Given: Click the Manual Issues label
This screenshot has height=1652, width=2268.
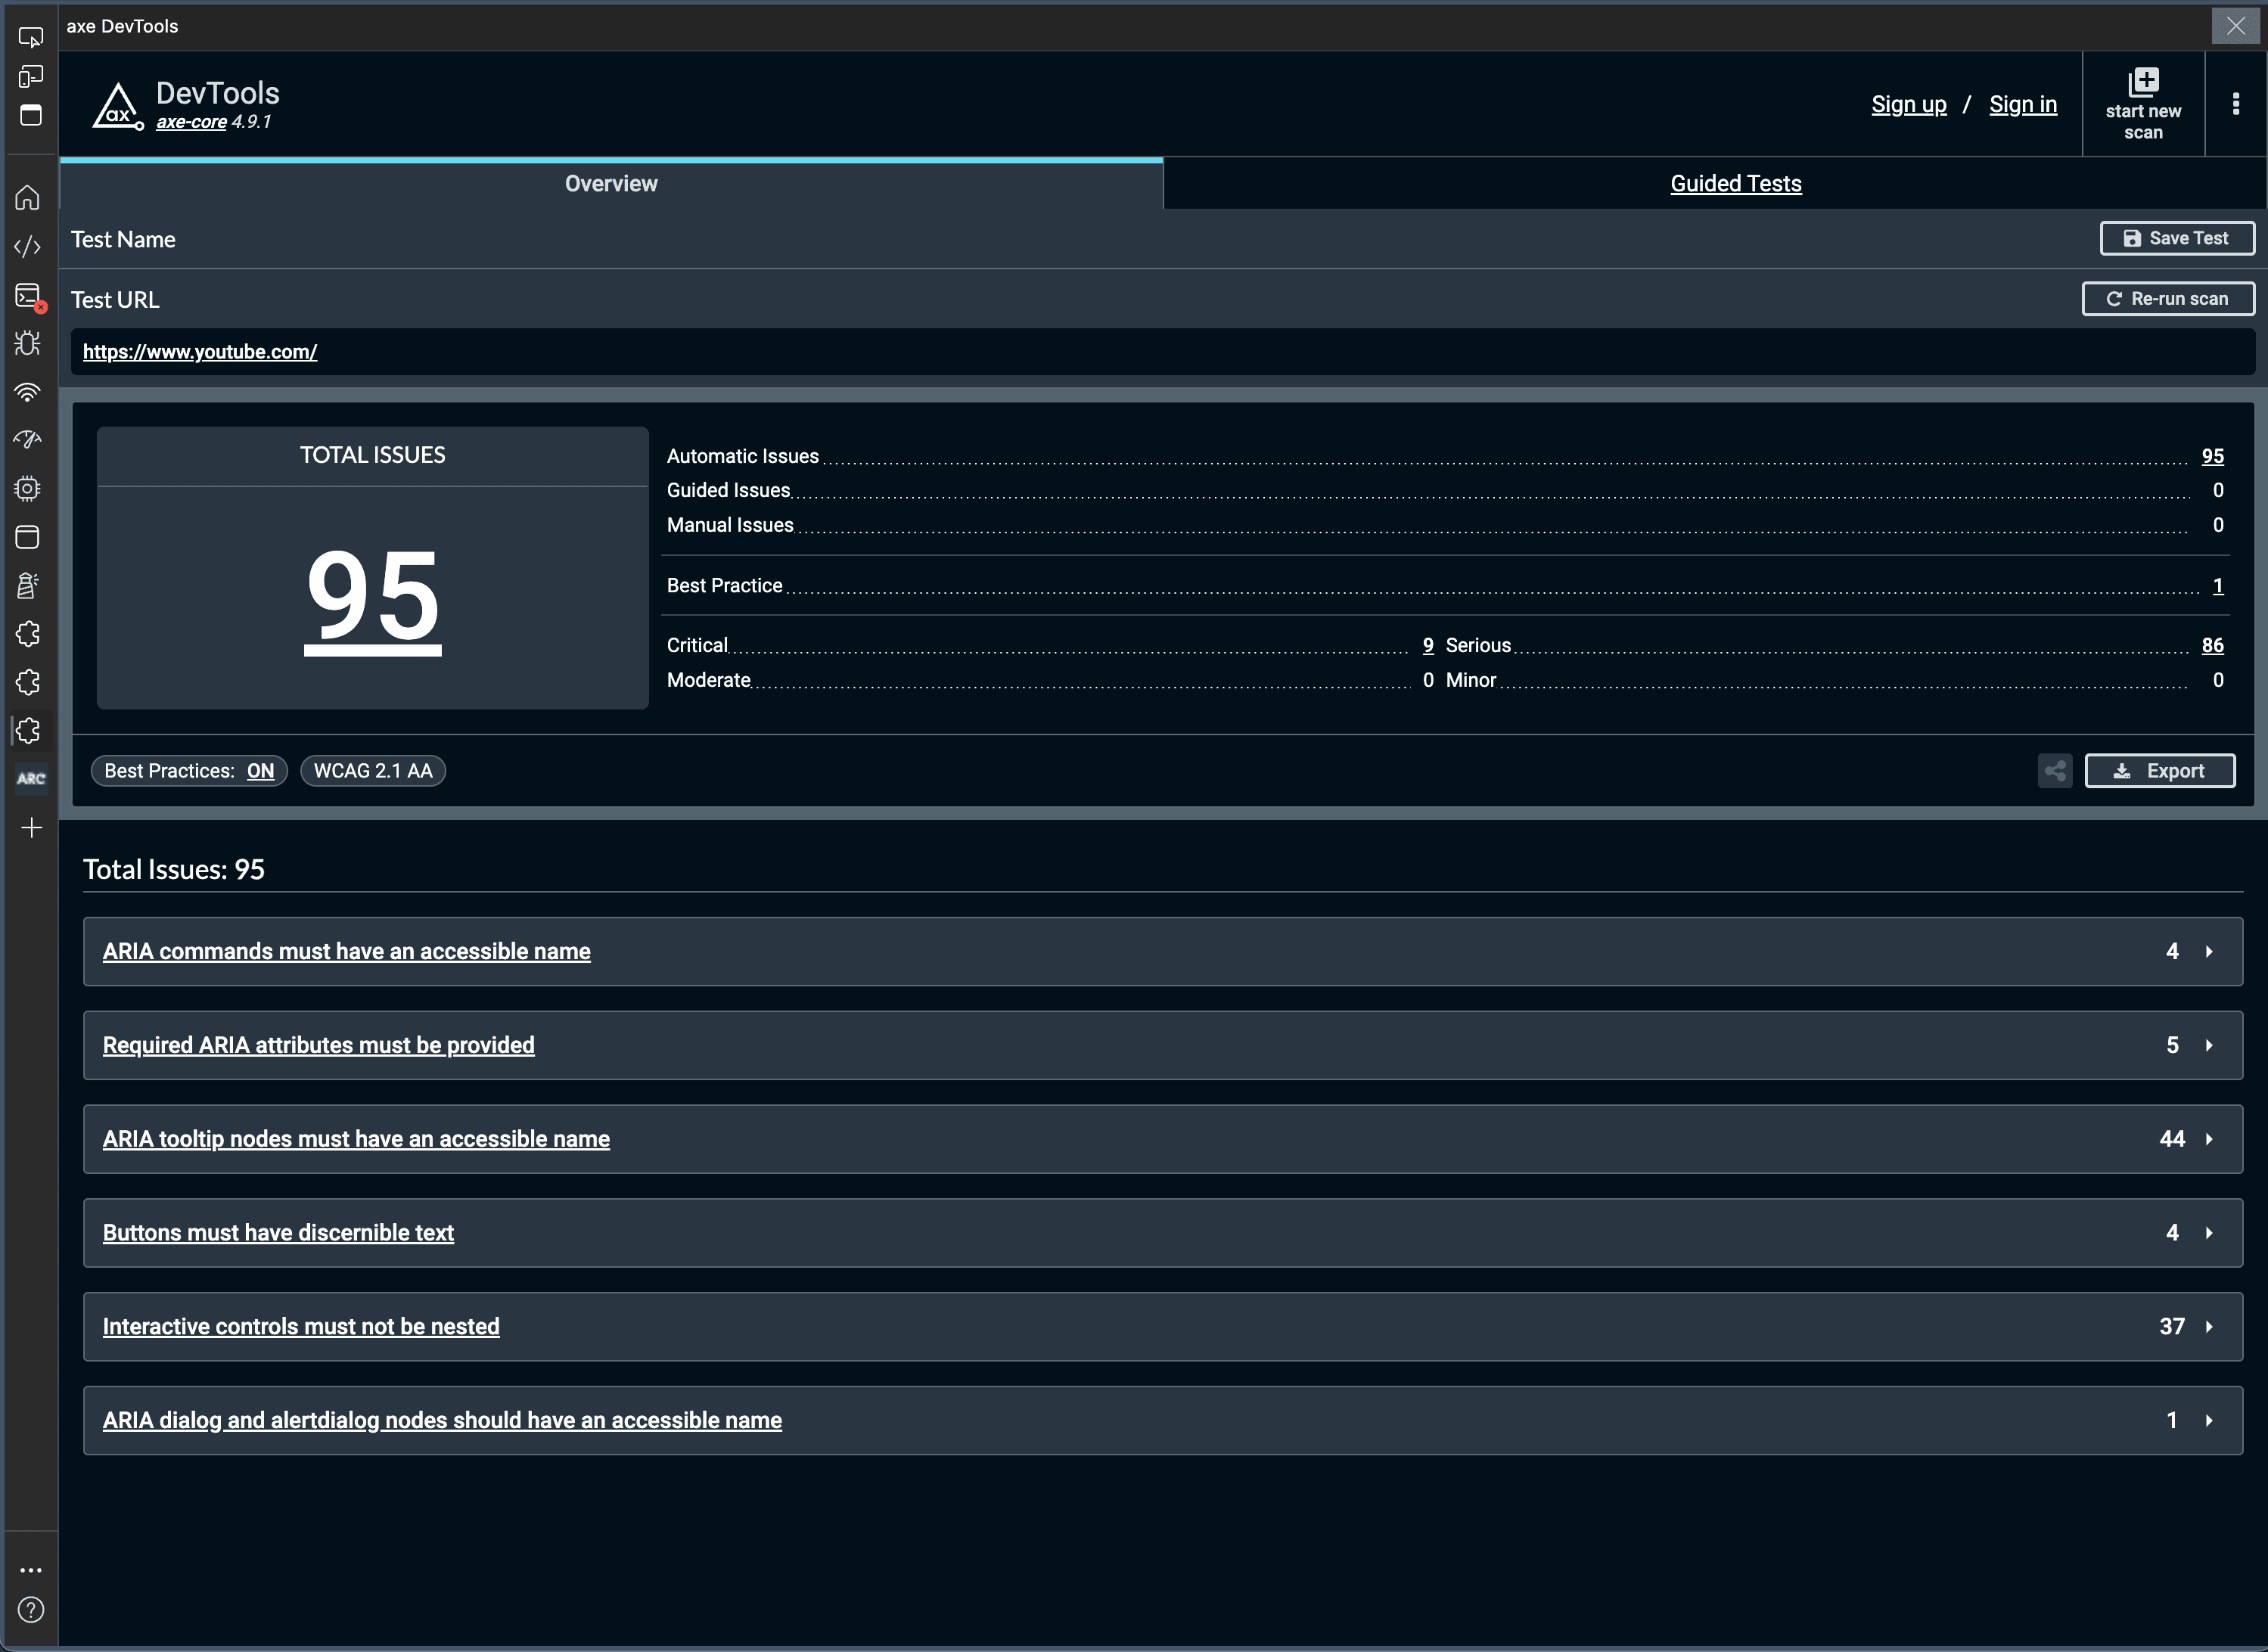Looking at the screenshot, I should 730,525.
